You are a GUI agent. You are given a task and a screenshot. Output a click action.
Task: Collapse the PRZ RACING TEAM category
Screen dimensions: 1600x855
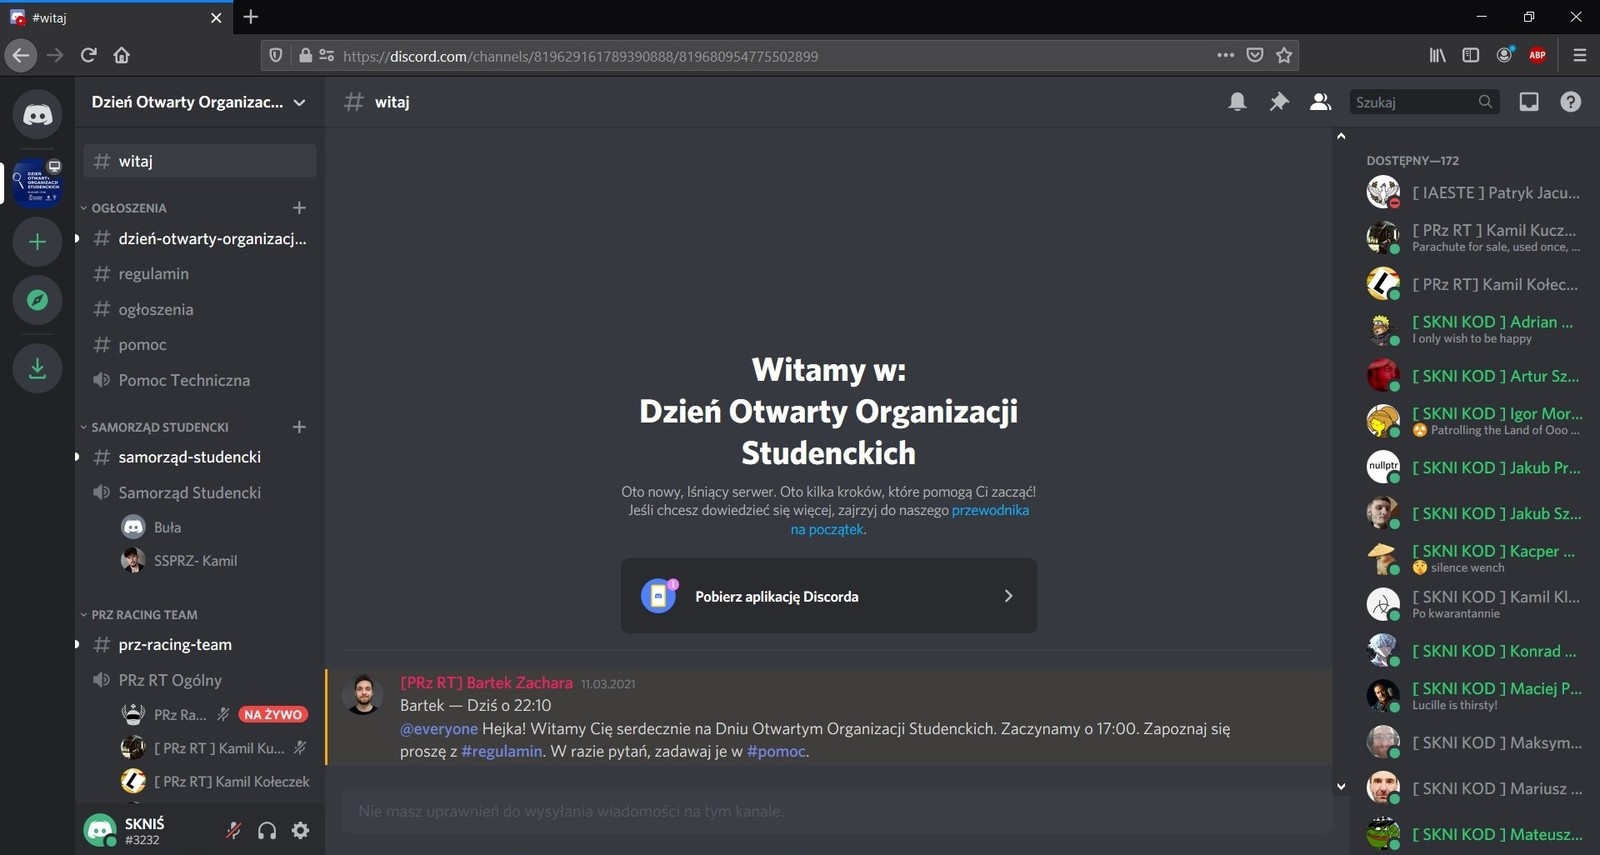(144, 615)
